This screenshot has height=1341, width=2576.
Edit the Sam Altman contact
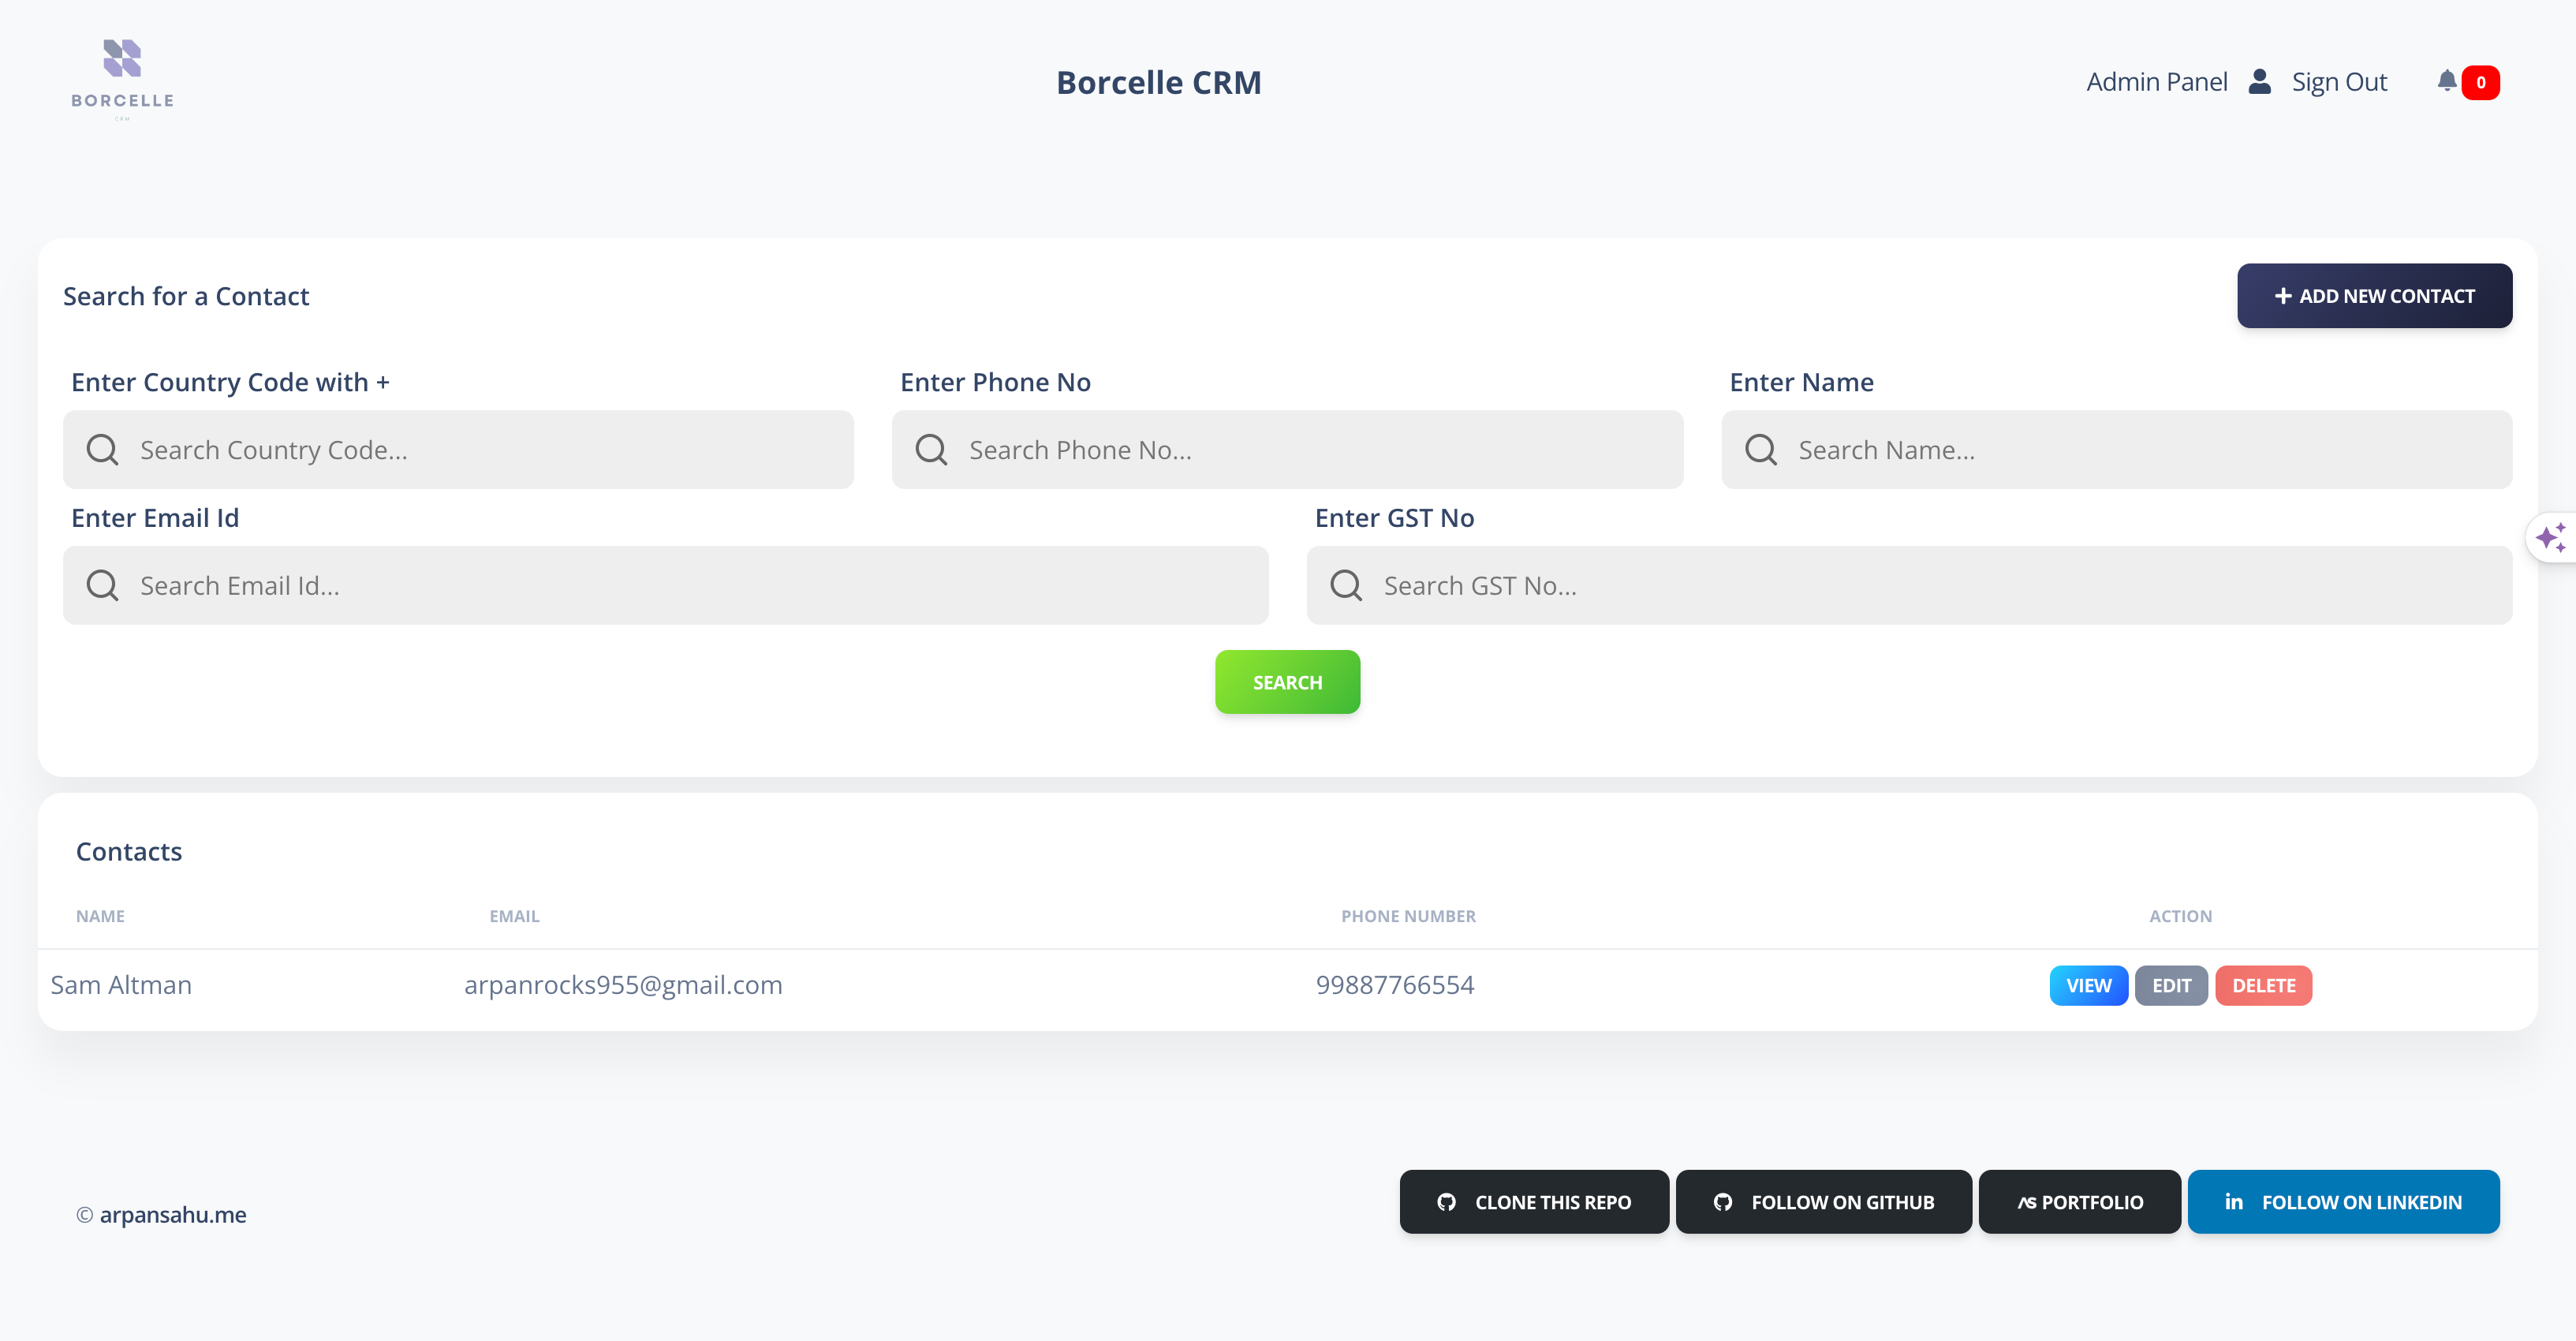[2171, 986]
